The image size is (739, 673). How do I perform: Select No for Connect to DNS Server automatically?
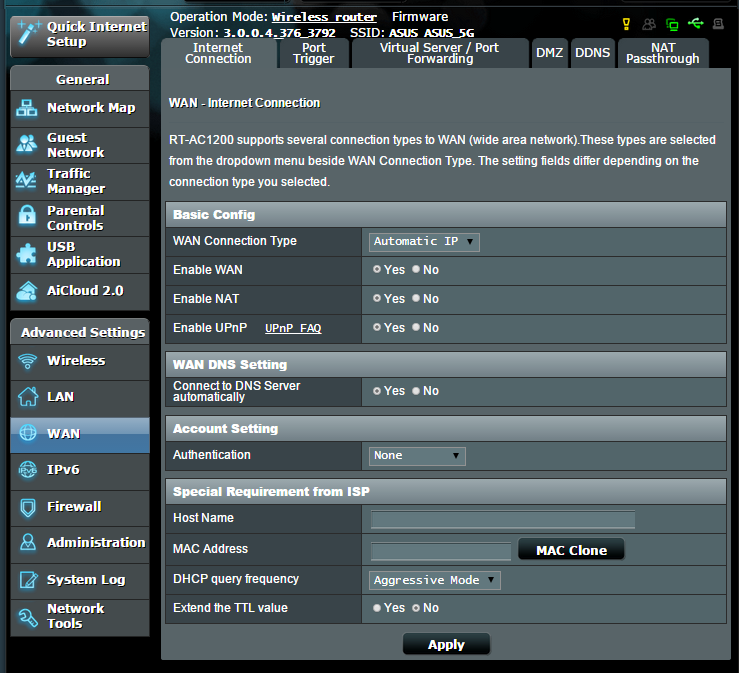click(x=416, y=391)
